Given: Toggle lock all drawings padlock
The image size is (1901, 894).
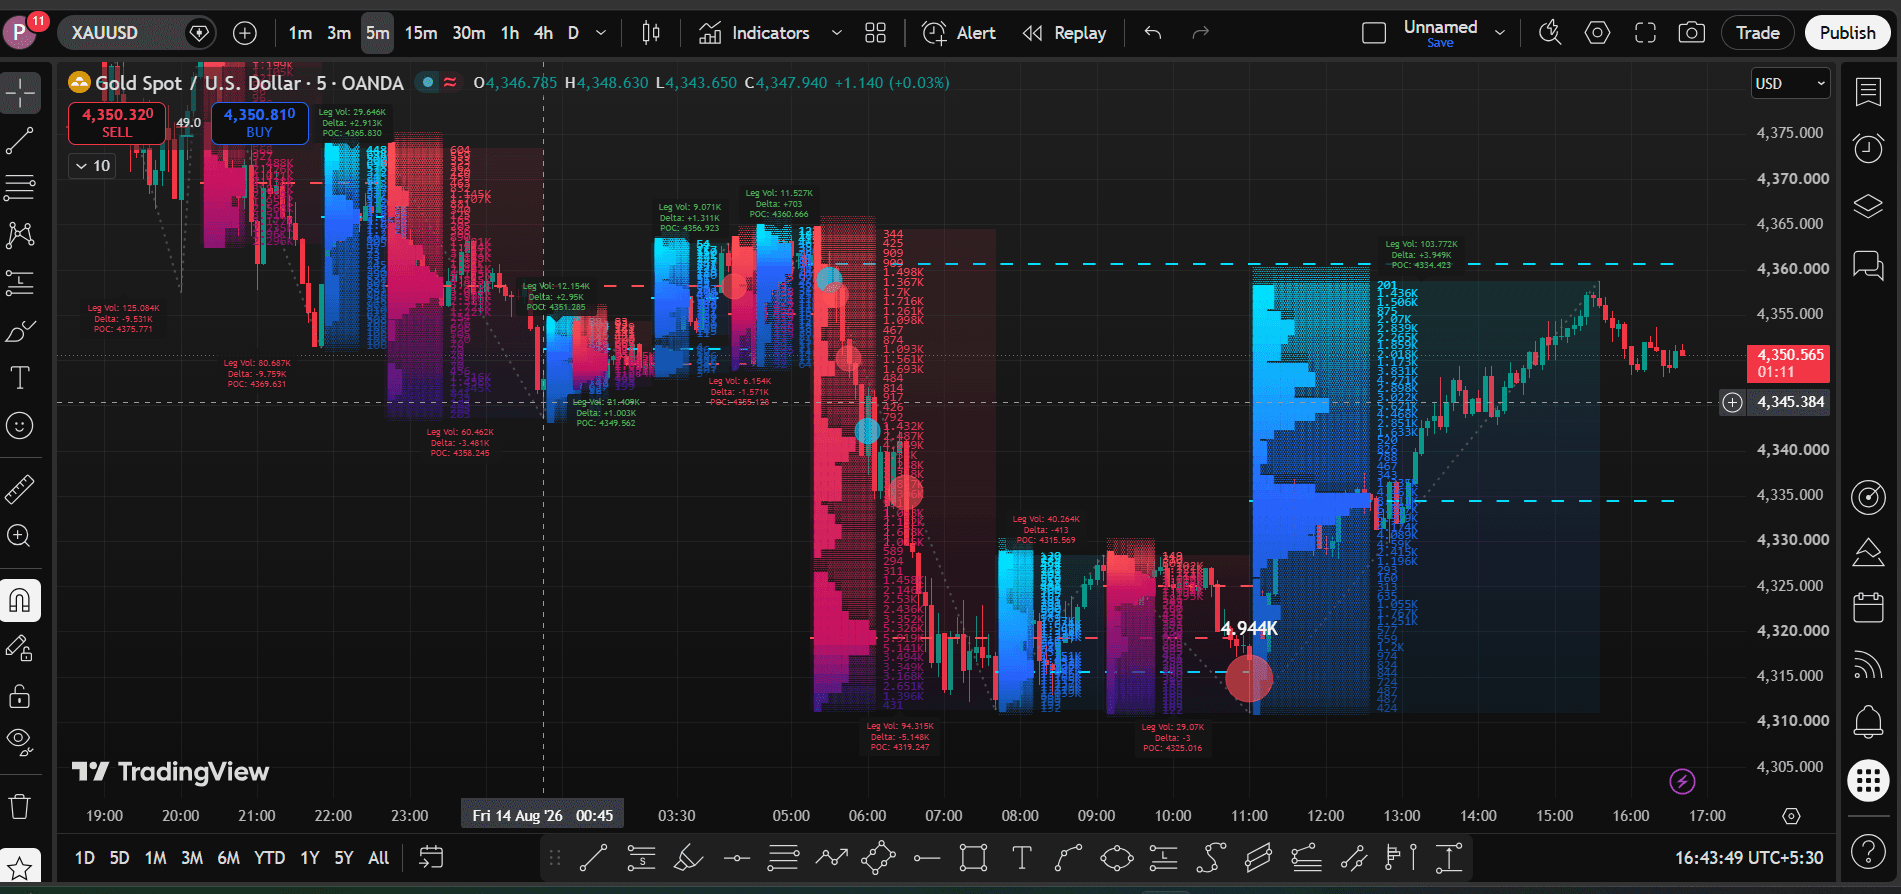Looking at the screenshot, I should [20, 695].
